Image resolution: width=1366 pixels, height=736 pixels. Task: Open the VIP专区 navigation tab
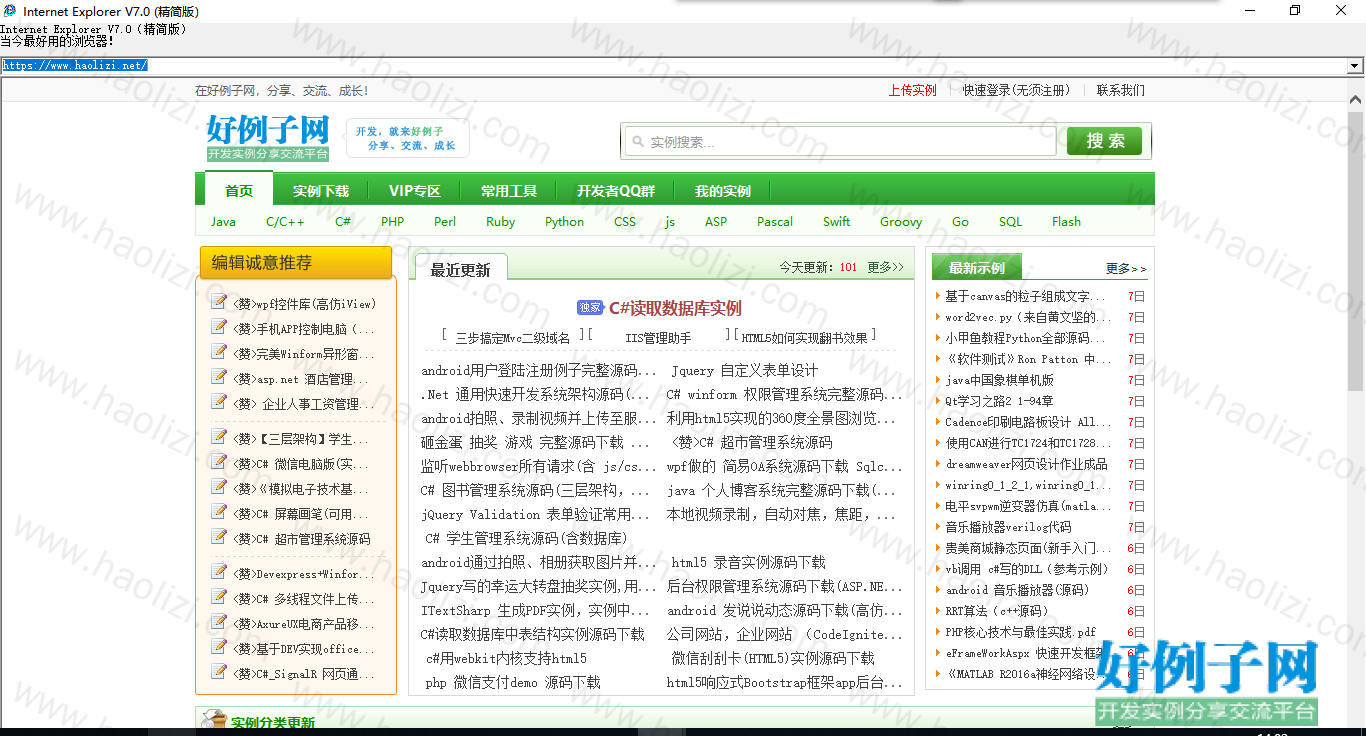pyautogui.click(x=415, y=191)
